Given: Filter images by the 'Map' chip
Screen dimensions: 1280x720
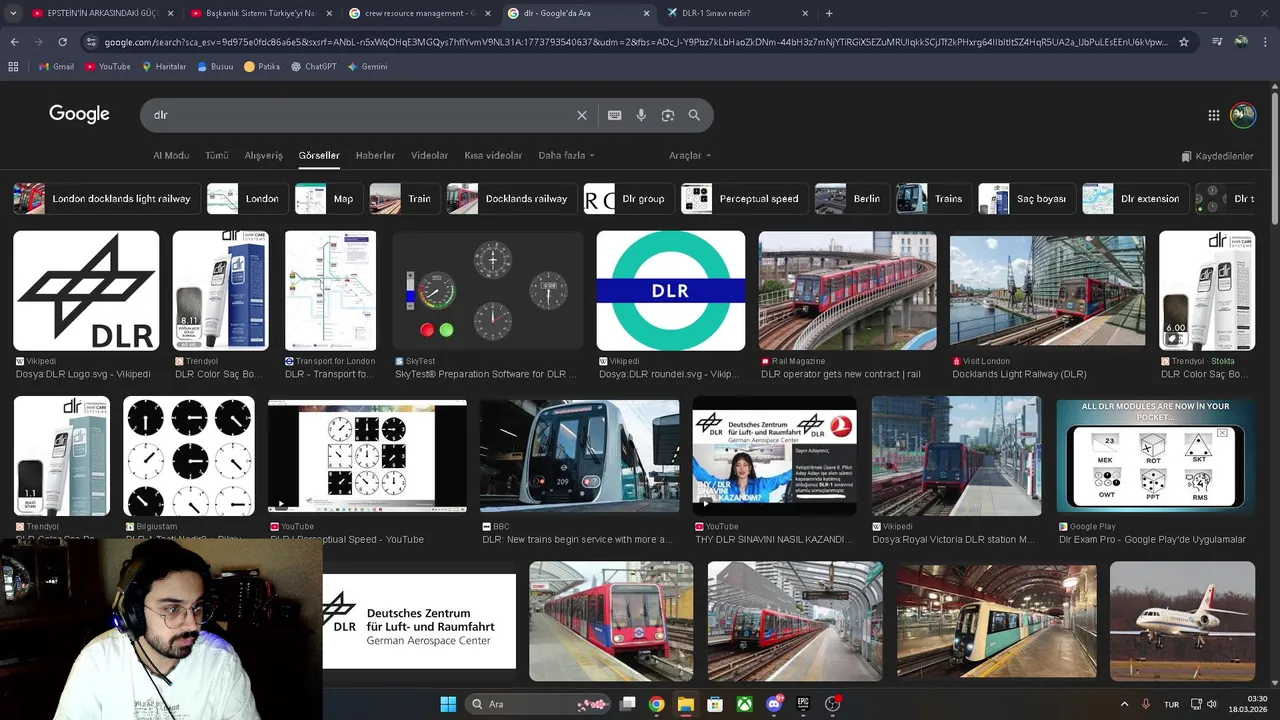Looking at the screenshot, I should point(329,198).
